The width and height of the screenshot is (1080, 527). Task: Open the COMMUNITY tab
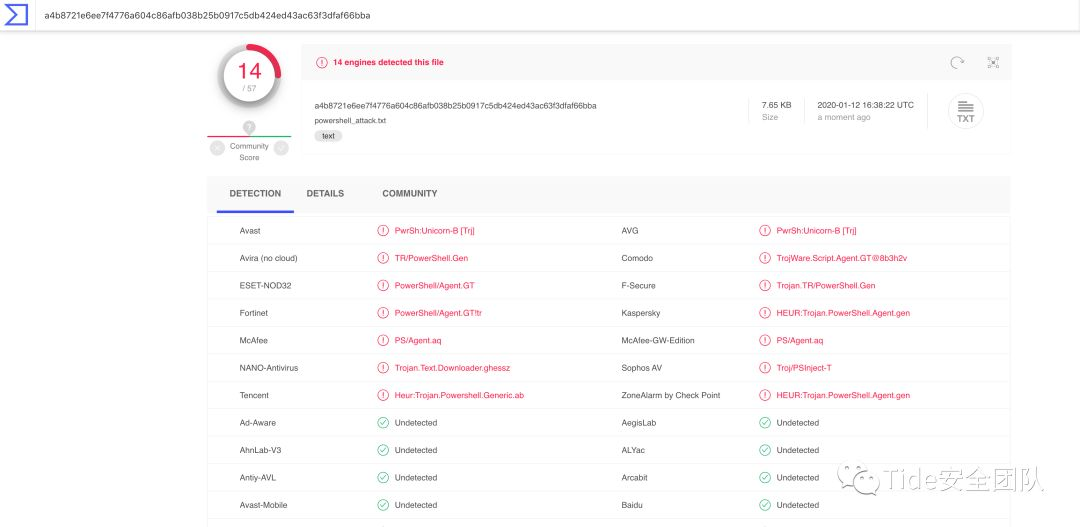(x=409, y=193)
